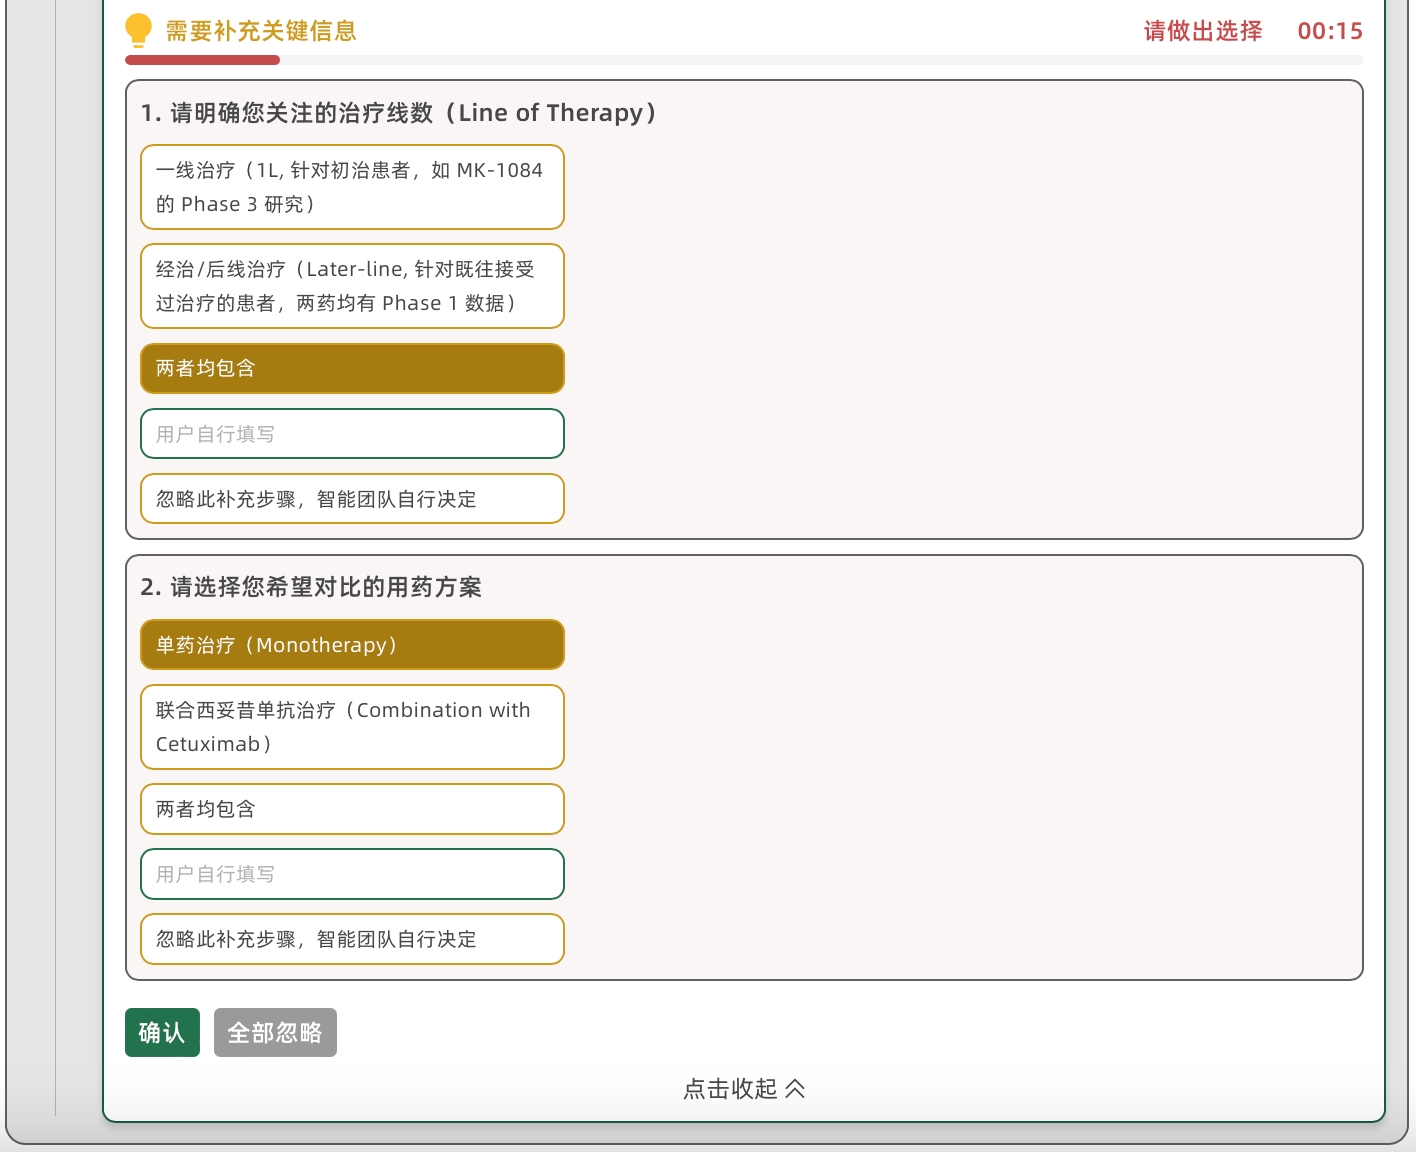The height and width of the screenshot is (1152, 1416).
Task: Click the grey 全部忽略 button
Action: (275, 1032)
